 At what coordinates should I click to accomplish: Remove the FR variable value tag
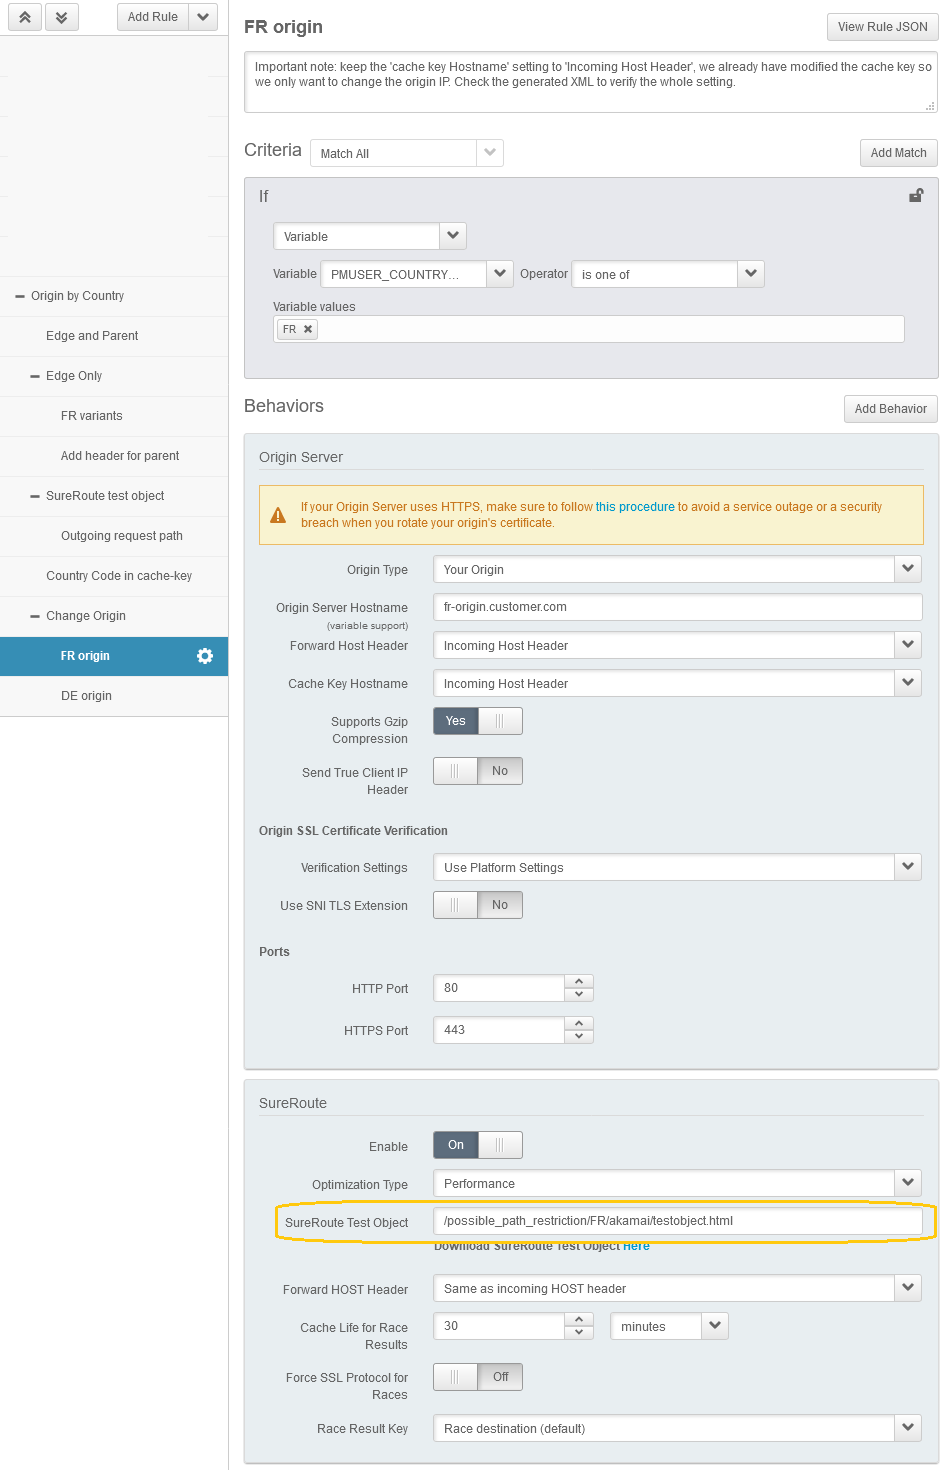[308, 329]
